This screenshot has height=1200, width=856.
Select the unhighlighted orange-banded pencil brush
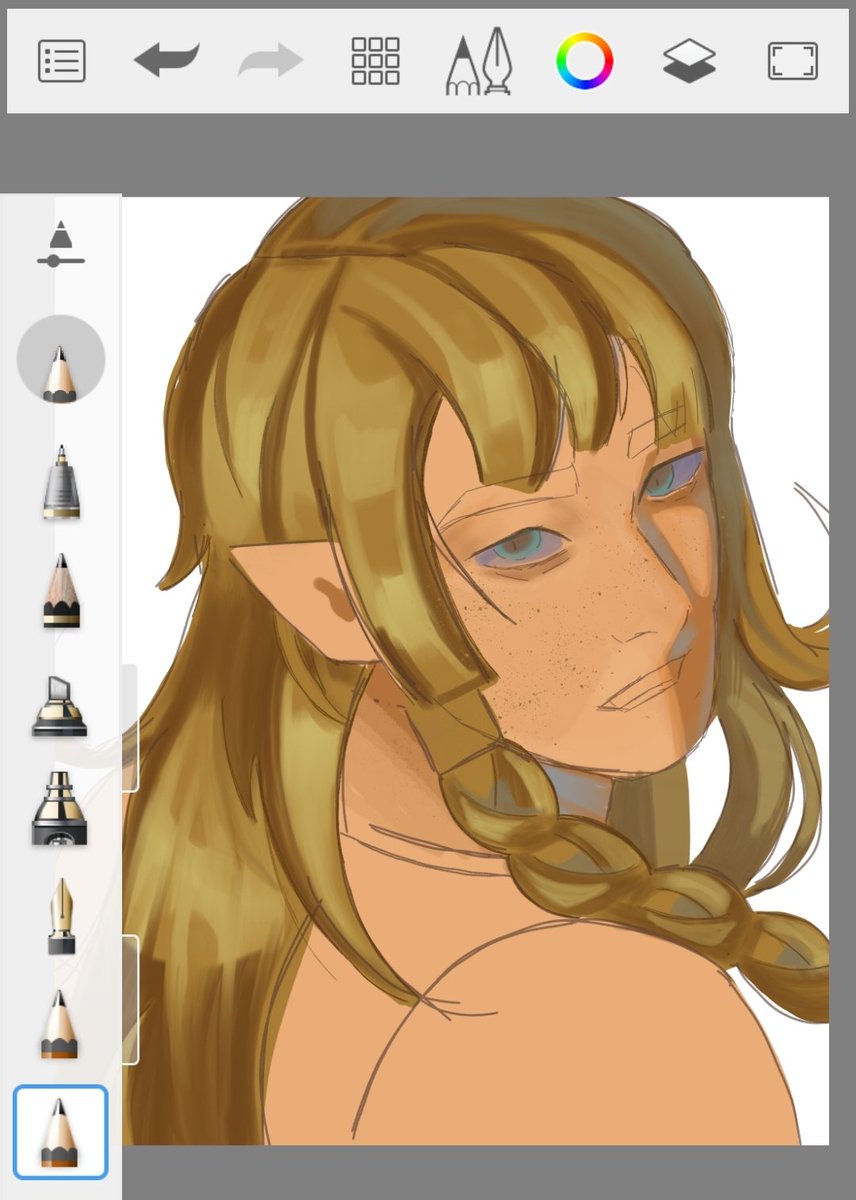pyautogui.click(x=60, y=1024)
